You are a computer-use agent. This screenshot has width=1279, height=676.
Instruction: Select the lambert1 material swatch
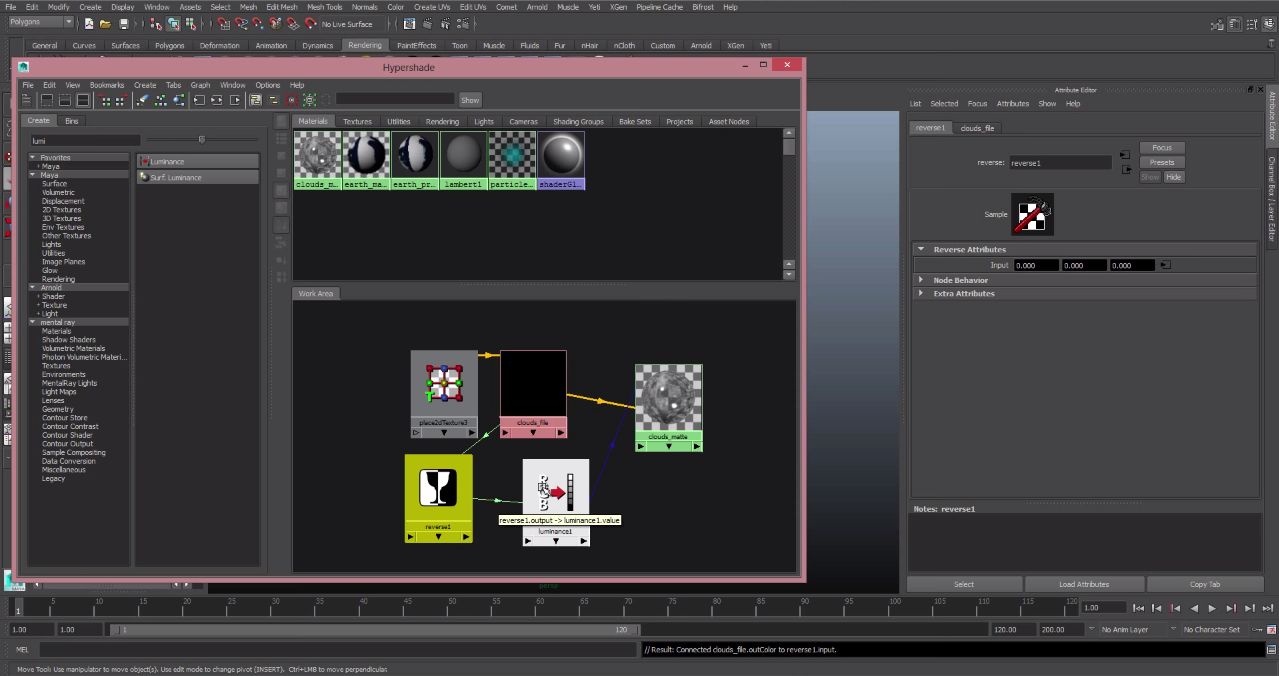coord(463,160)
